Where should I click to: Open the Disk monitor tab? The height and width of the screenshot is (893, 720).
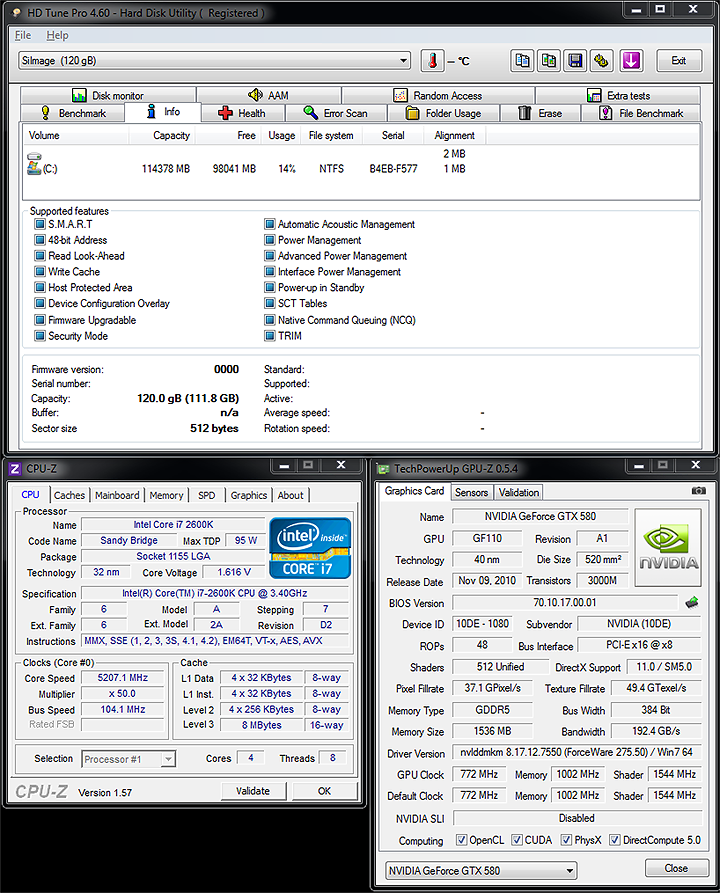108,95
